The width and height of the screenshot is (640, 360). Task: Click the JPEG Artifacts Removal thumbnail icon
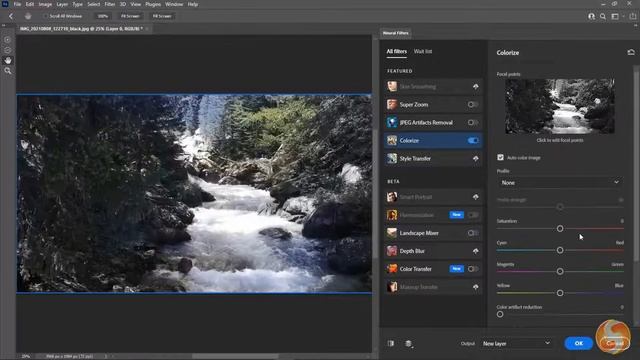point(392,122)
